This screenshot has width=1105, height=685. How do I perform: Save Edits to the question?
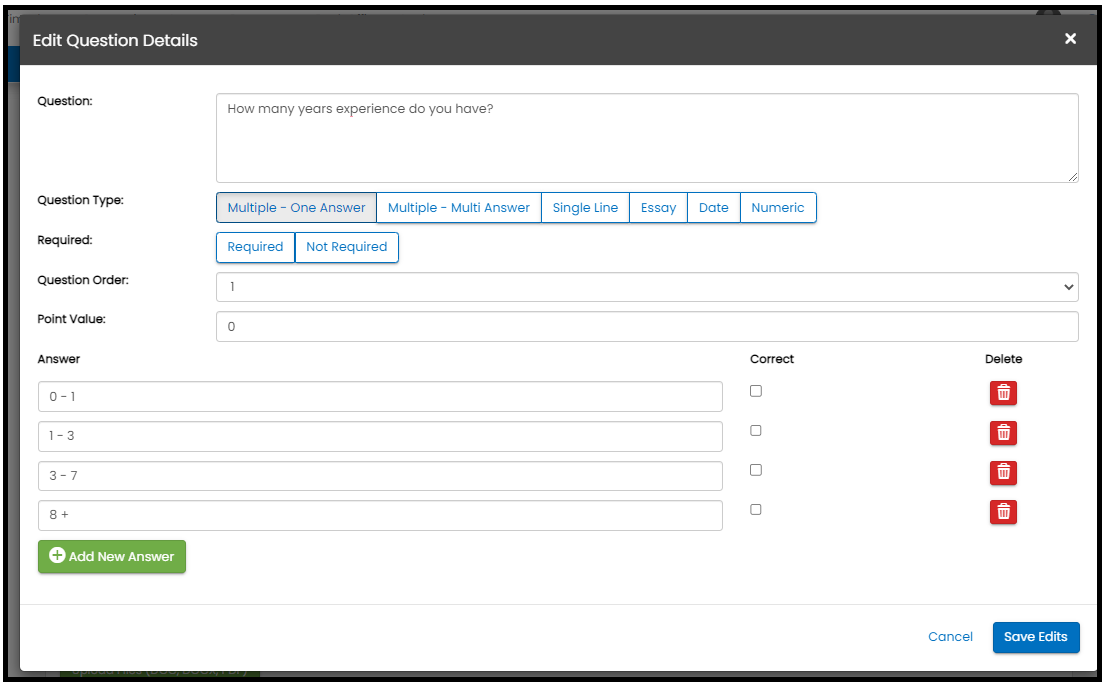pyautogui.click(x=1035, y=637)
